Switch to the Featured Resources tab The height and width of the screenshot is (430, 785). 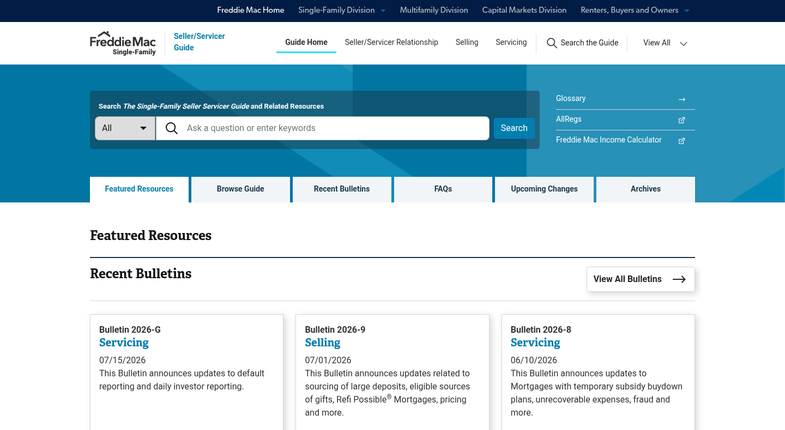click(x=139, y=189)
